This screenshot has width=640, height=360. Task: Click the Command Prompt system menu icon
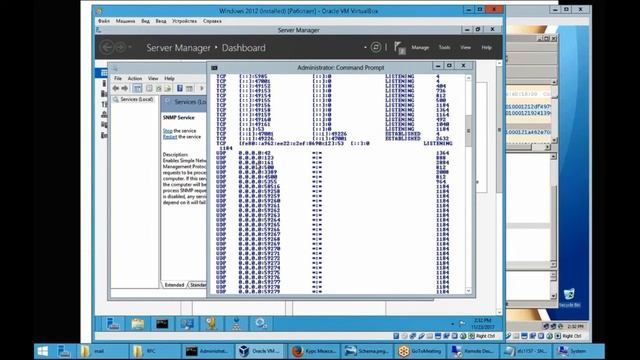point(214,68)
